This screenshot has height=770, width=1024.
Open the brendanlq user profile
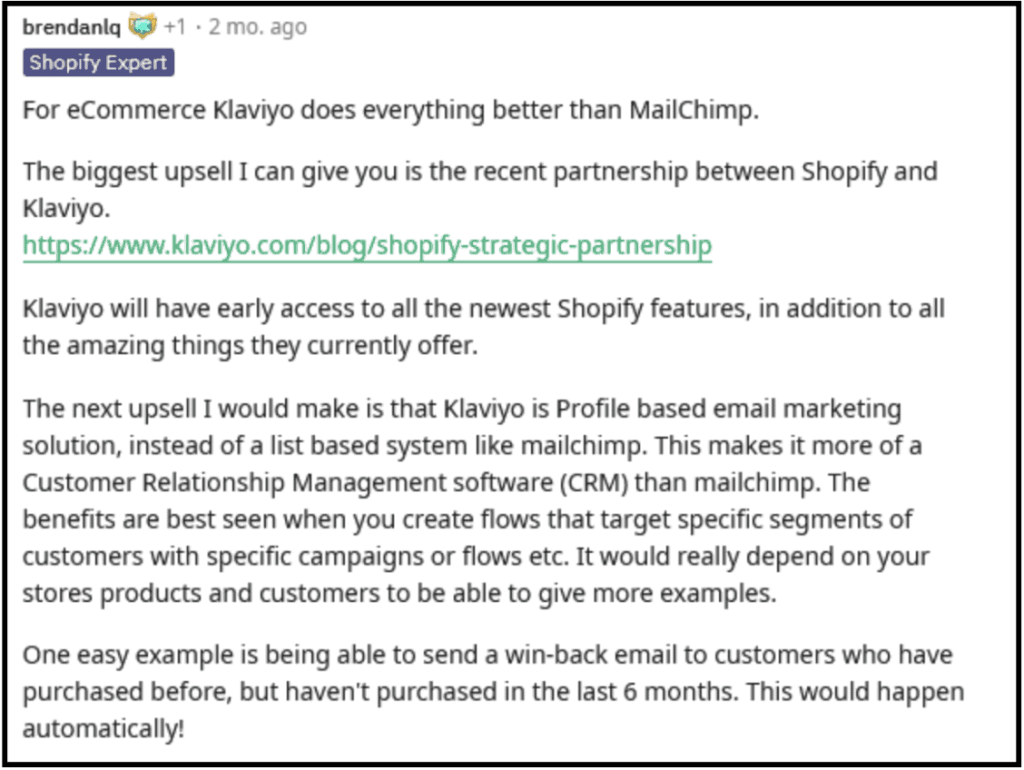click(x=71, y=27)
